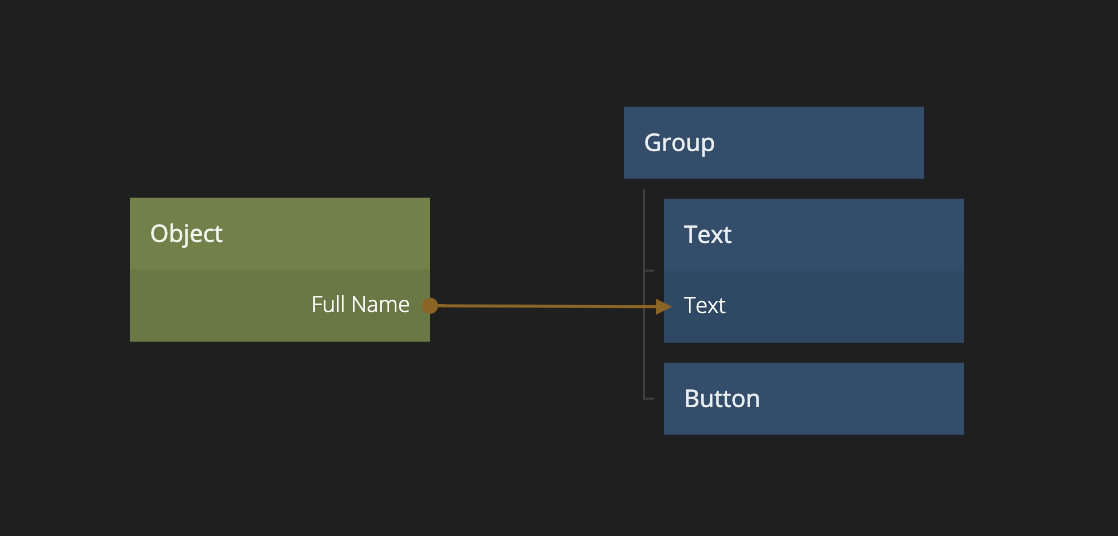Click the hierarchy tick beside the Text node
This screenshot has width=1118, height=536.
(x=649, y=271)
